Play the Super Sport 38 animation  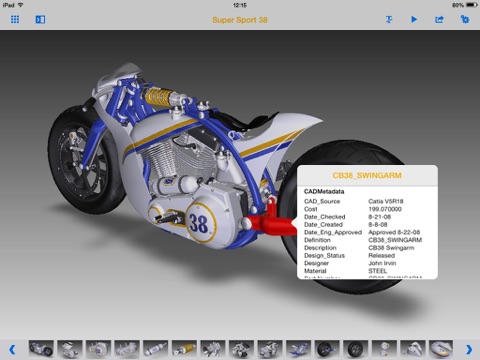coord(414,19)
